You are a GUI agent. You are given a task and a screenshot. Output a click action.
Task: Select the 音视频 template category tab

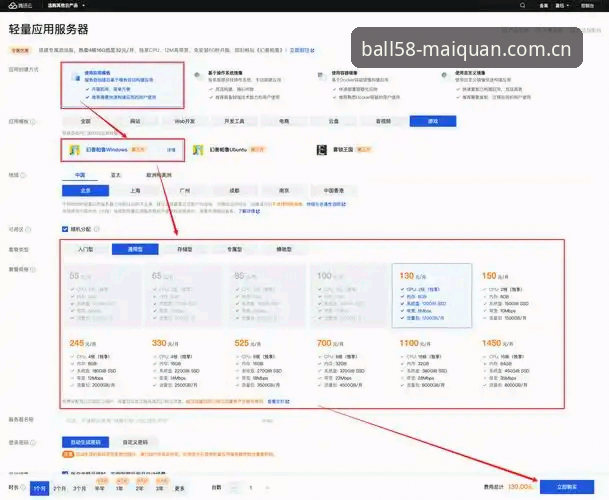pyautogui.click(x=383, y=121)
